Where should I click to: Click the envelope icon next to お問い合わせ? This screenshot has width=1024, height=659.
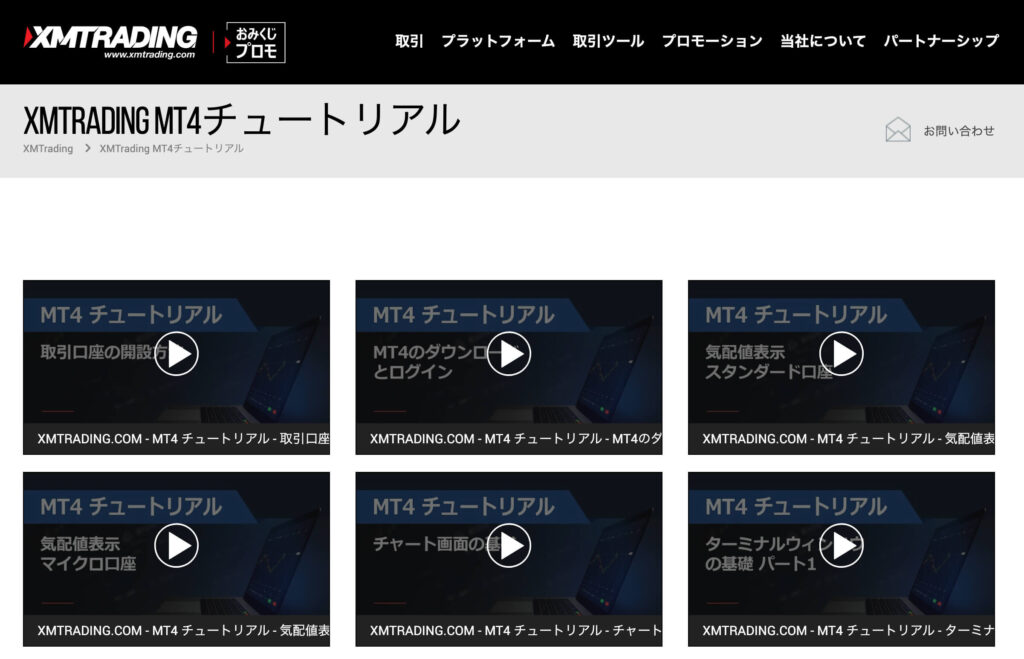point(896,129)
